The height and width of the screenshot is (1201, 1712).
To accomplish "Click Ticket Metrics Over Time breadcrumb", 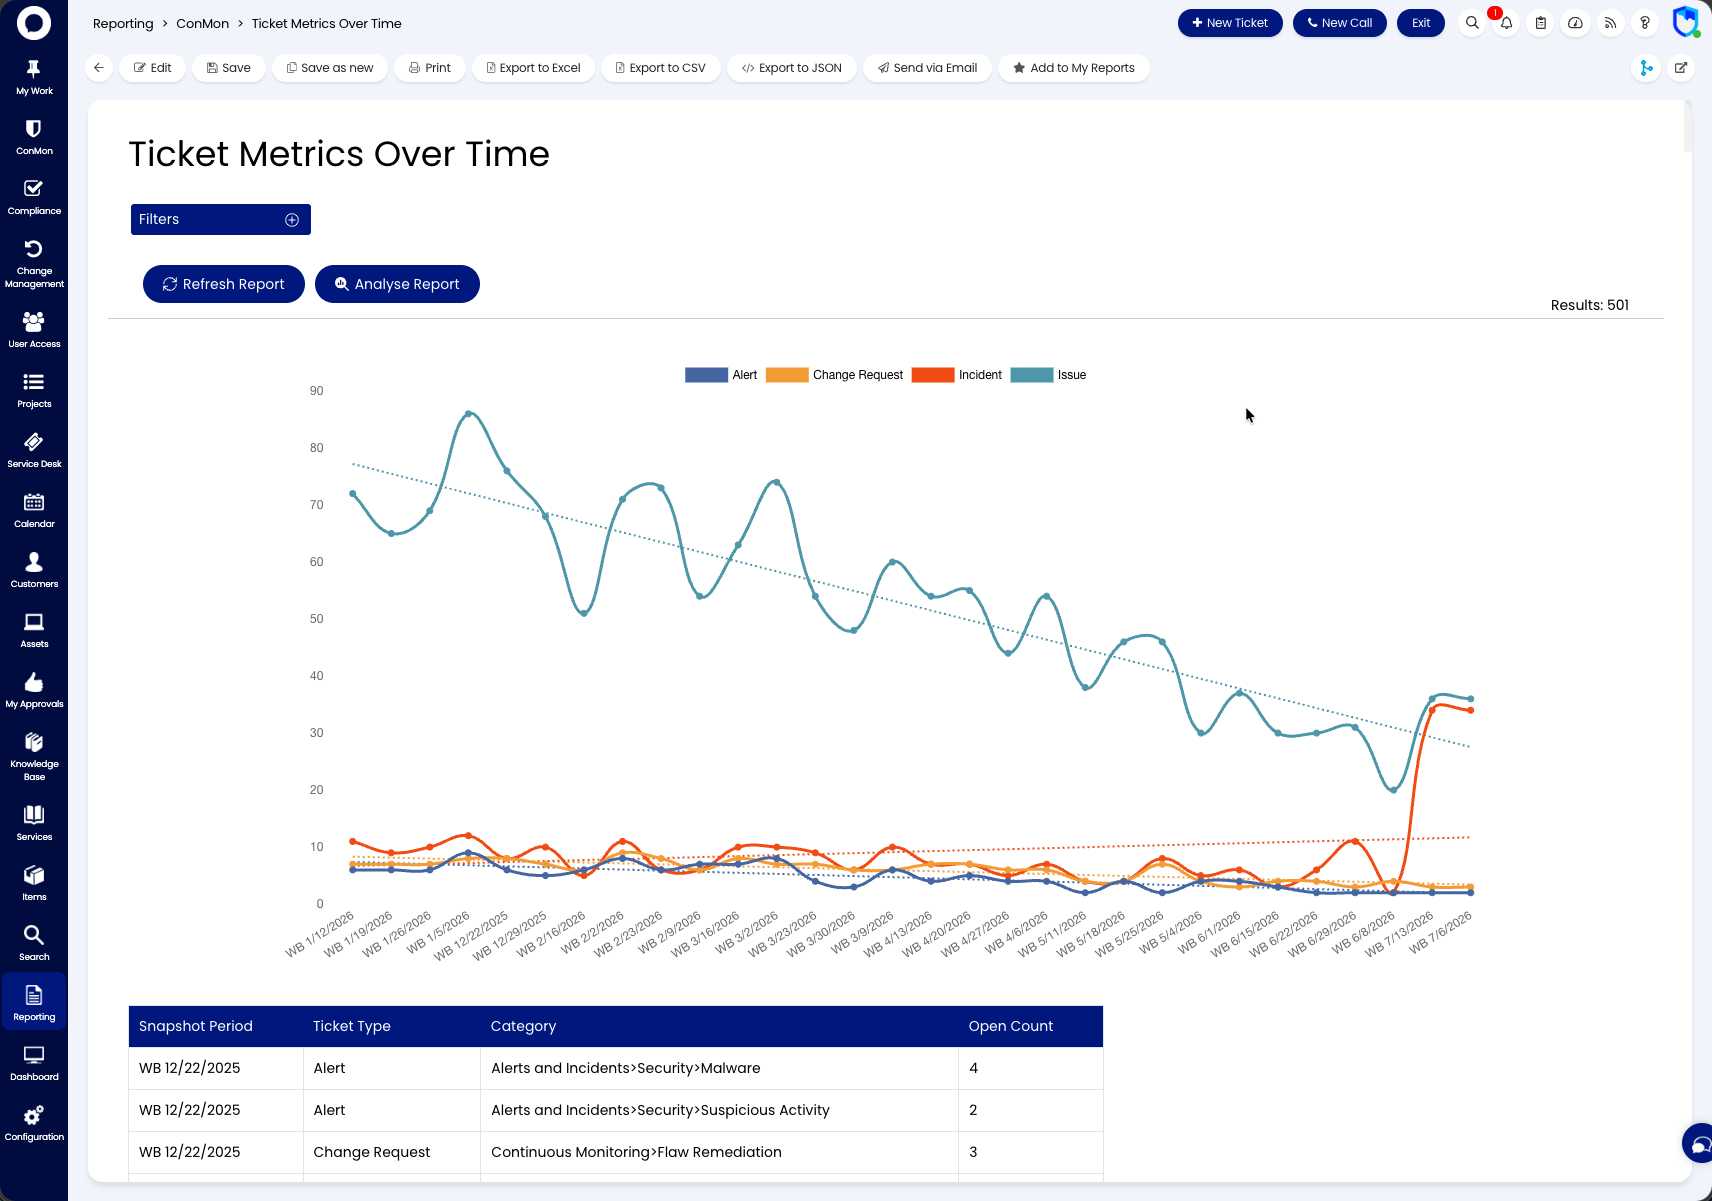I will (x=326, y=23).
